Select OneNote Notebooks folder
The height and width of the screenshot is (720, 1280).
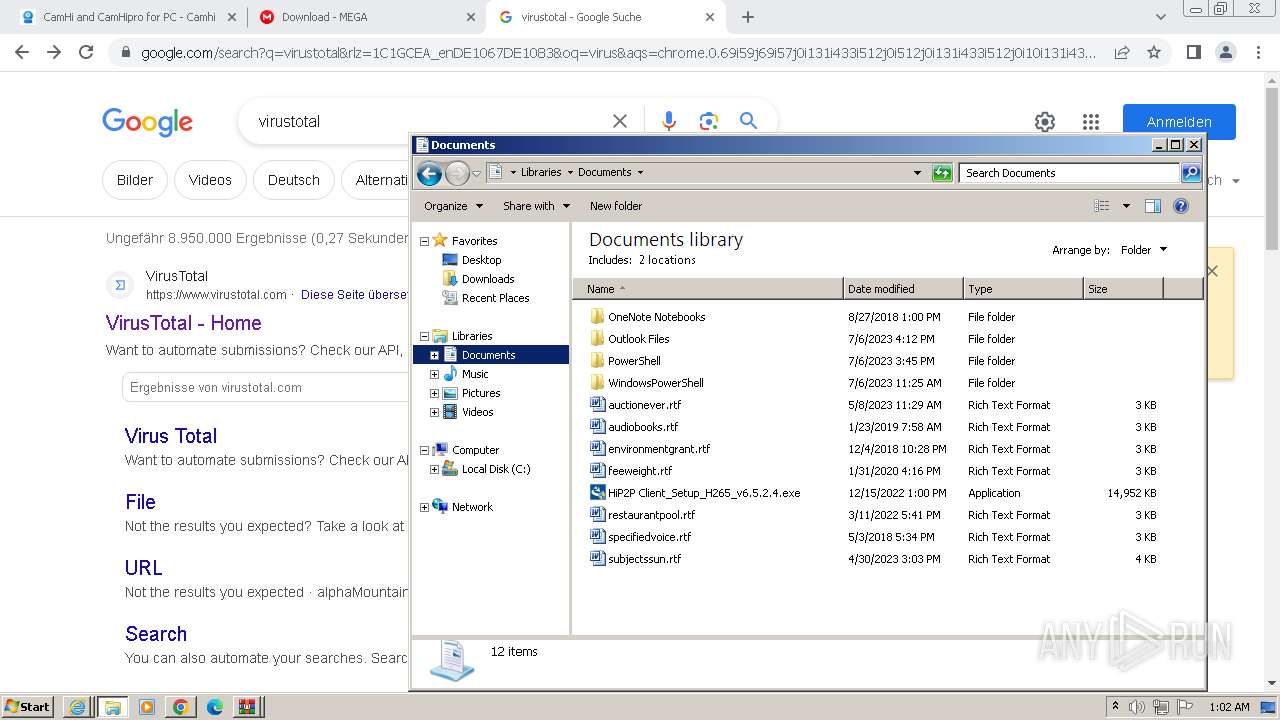(x=656, y=317)
